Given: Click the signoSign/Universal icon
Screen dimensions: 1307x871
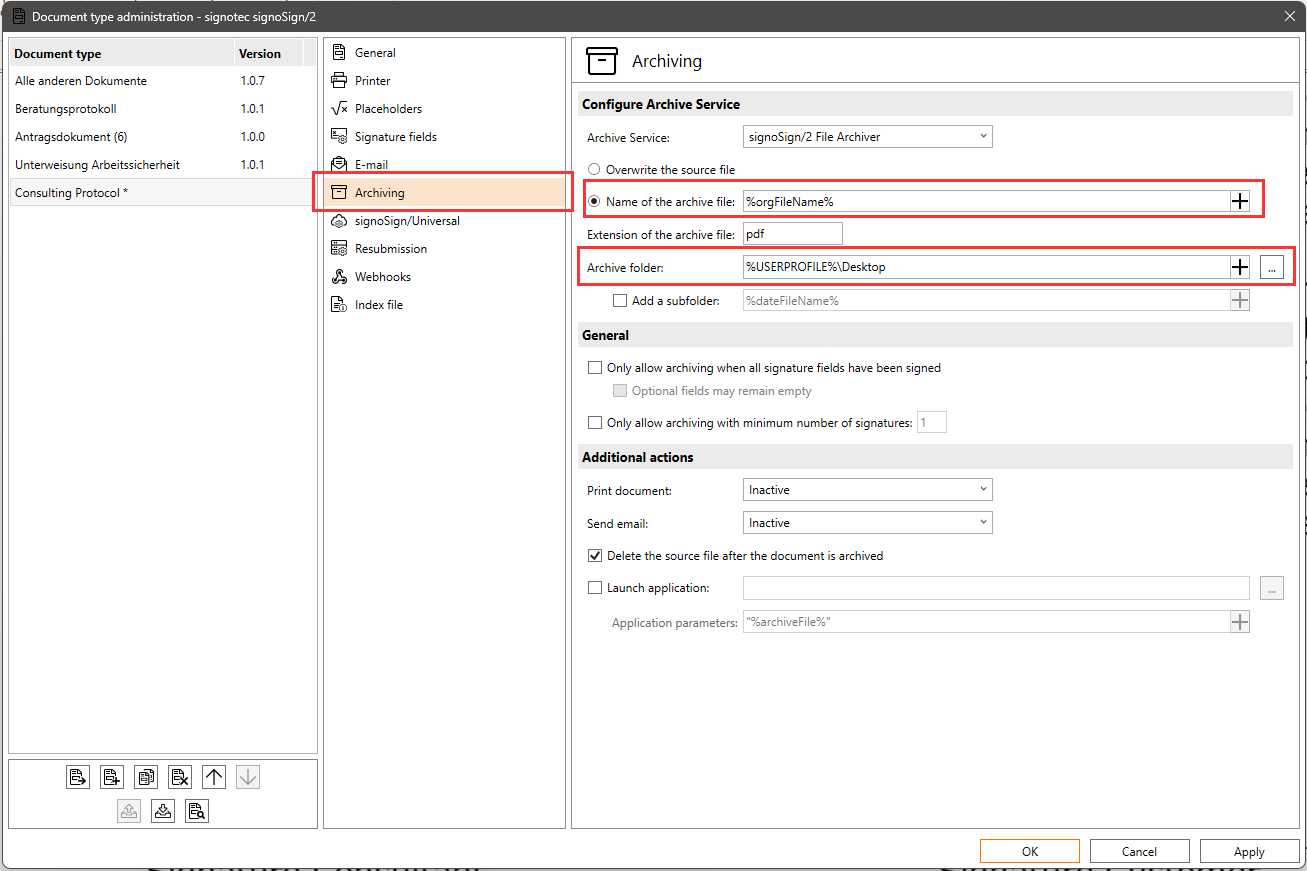Looking at the screenshot, I should 339,221.
